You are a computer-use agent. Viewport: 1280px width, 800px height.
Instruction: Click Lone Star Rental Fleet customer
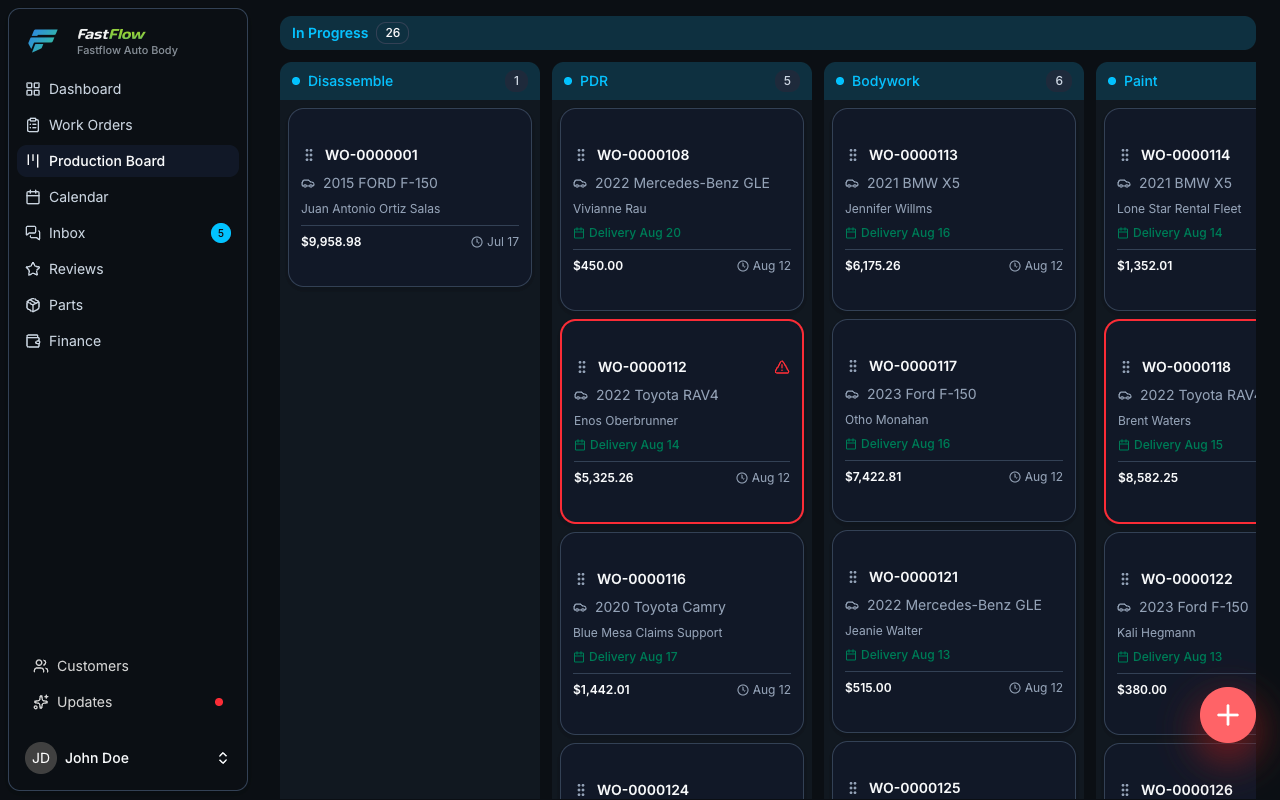click(x=1179, y=209)
